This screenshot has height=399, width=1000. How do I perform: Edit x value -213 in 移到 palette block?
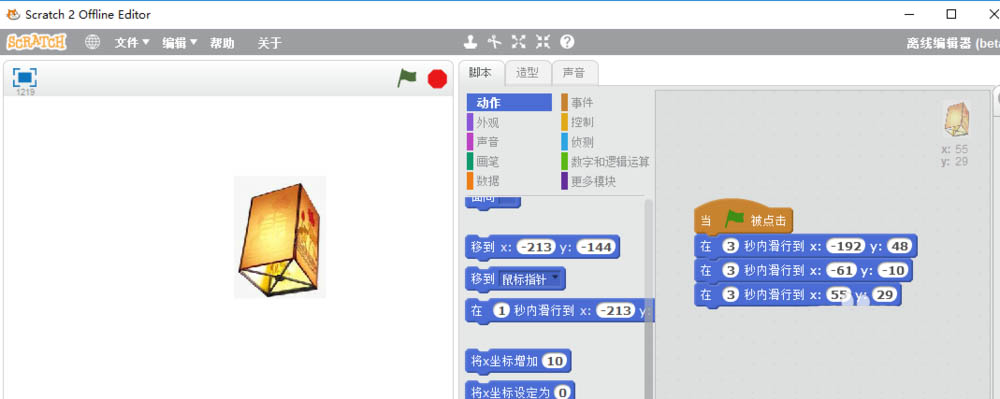coord(536,247)
